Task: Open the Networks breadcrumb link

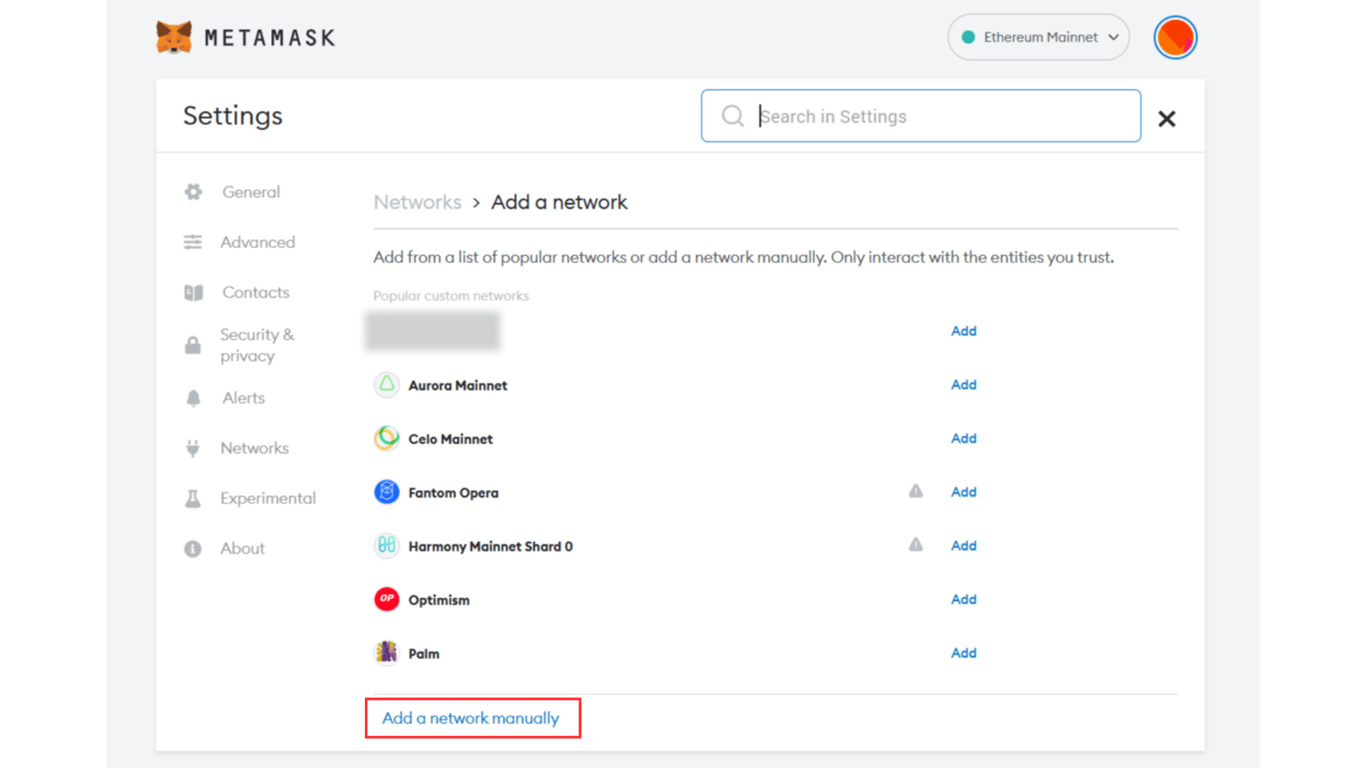Action: tap(417, 202)
